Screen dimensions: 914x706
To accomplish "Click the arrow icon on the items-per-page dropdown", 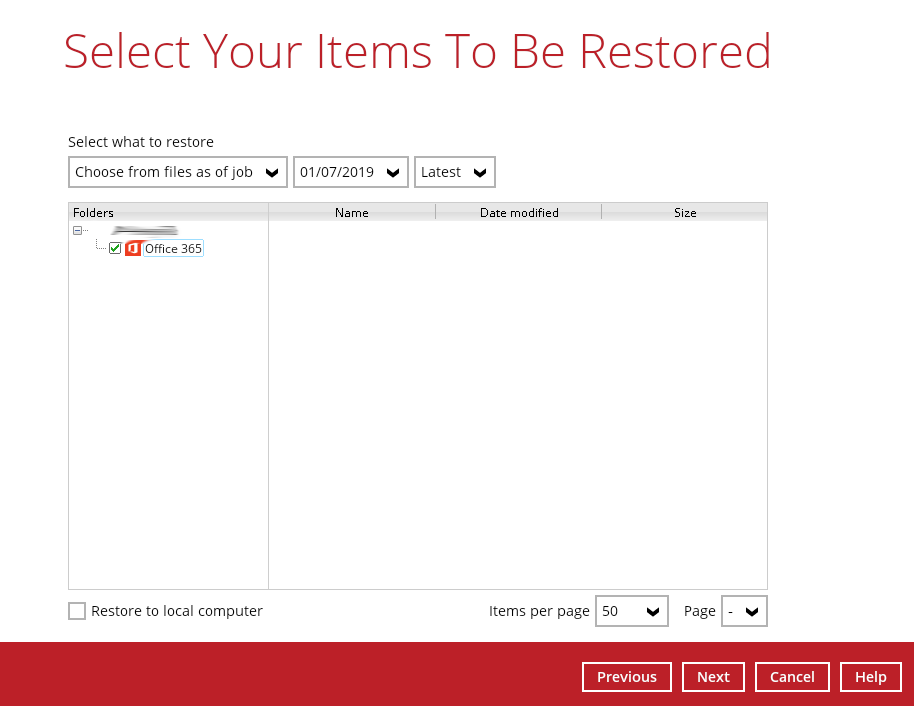I will [655, 611].
